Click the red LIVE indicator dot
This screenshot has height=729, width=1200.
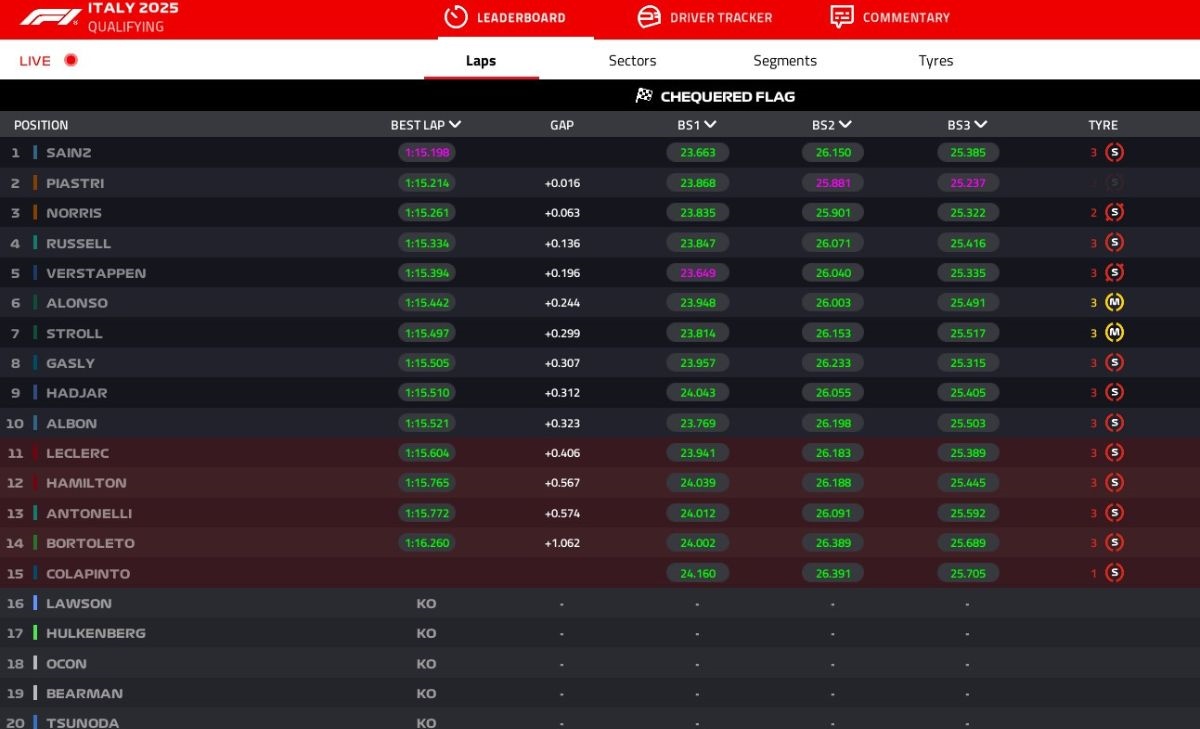pos(71,60)
